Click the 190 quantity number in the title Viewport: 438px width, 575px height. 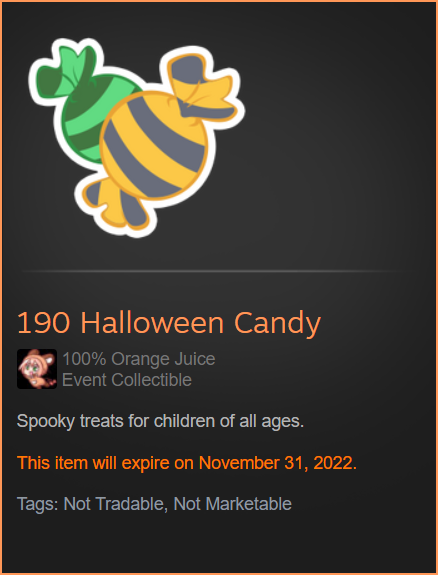tap(43, 323)
